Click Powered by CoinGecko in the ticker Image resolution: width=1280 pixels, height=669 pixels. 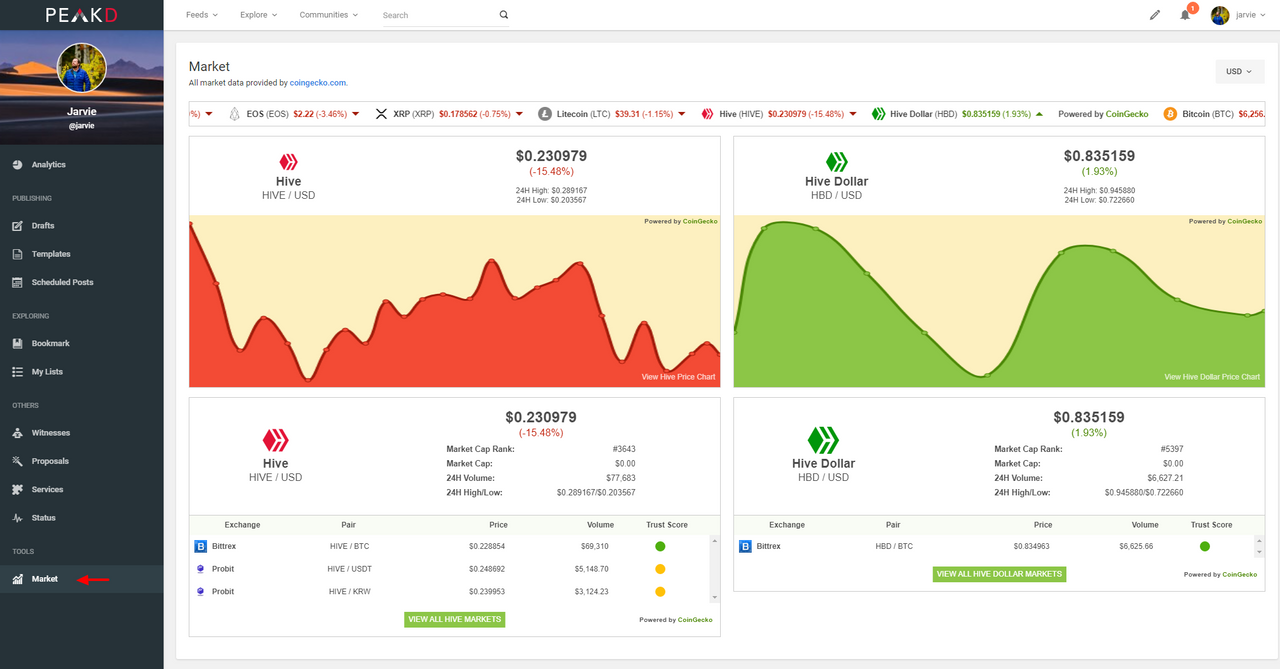(1103, 114)
